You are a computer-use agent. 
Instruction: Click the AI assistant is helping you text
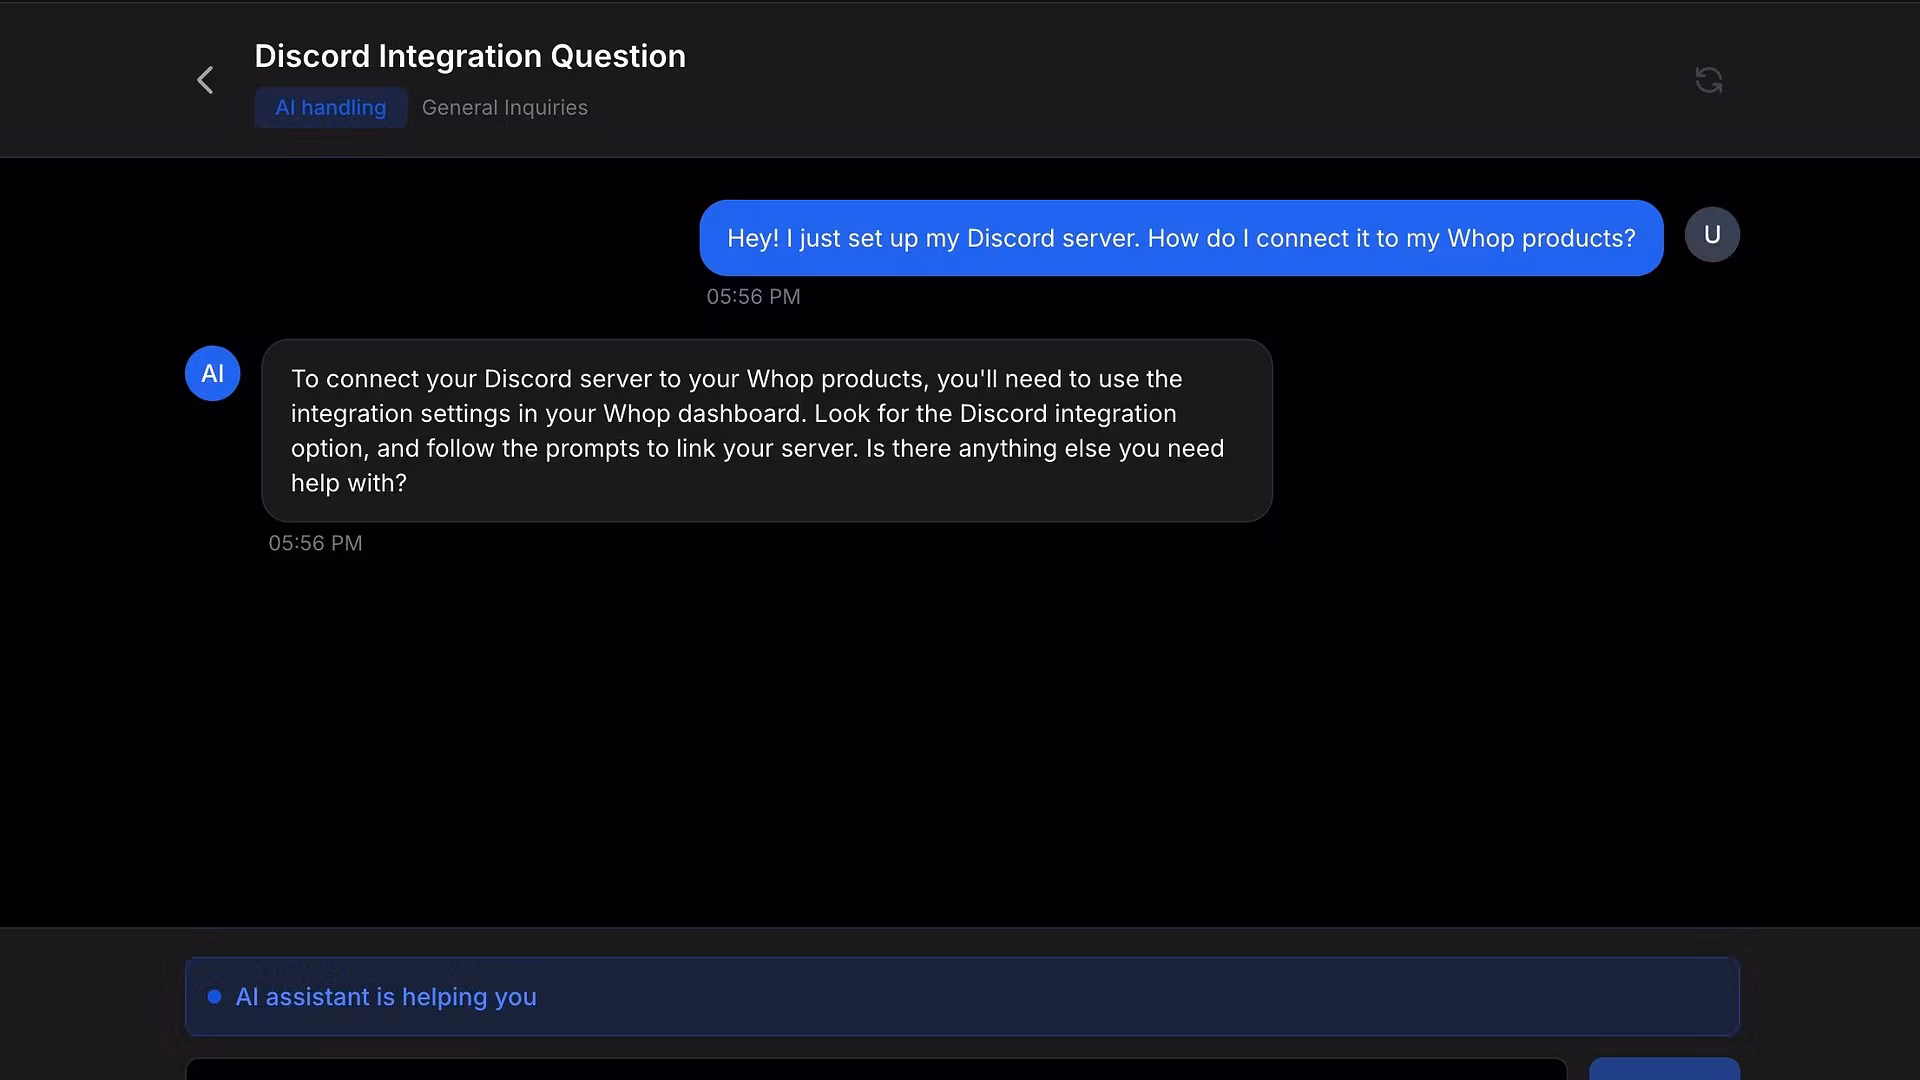(386, 997)
